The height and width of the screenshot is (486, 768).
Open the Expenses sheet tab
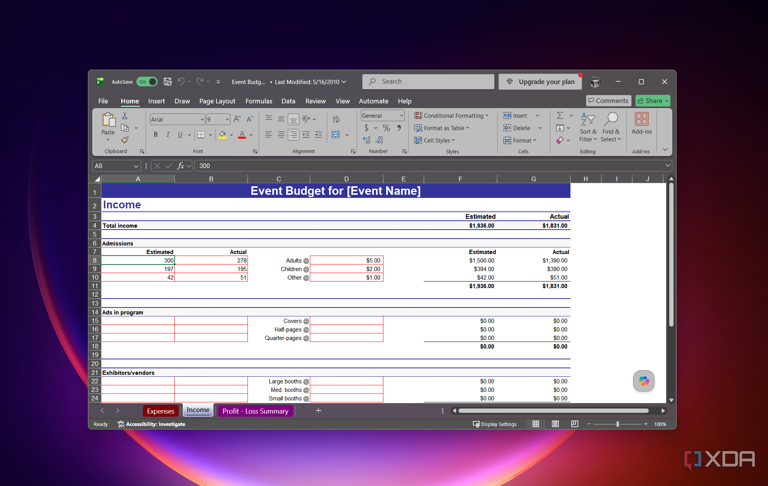160,411
